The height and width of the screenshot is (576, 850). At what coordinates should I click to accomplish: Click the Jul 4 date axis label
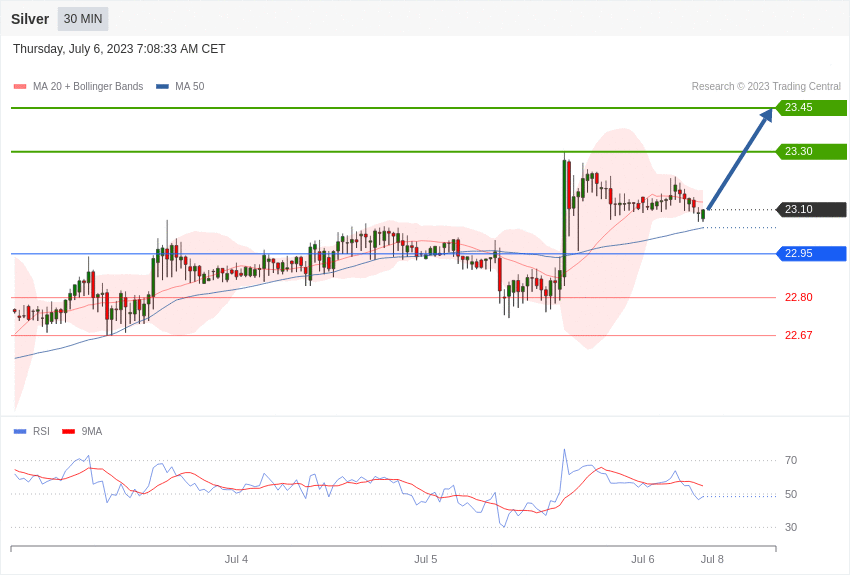tap(236, 559)
